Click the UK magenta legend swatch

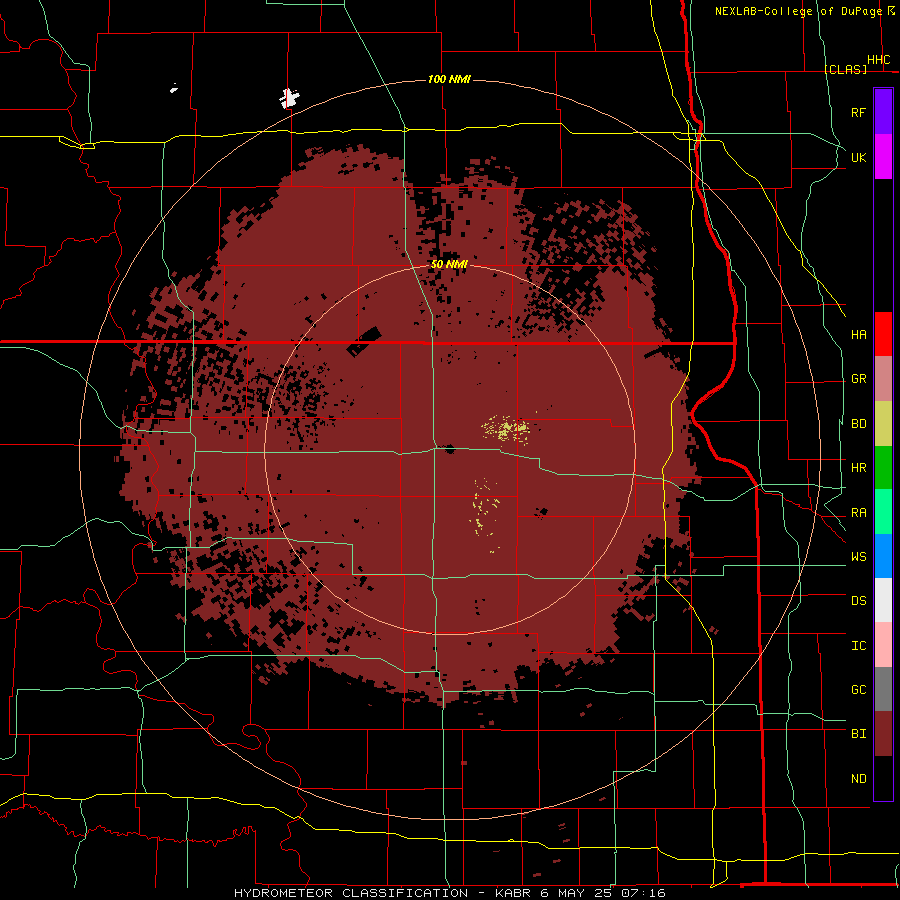[x=883, y=157]
